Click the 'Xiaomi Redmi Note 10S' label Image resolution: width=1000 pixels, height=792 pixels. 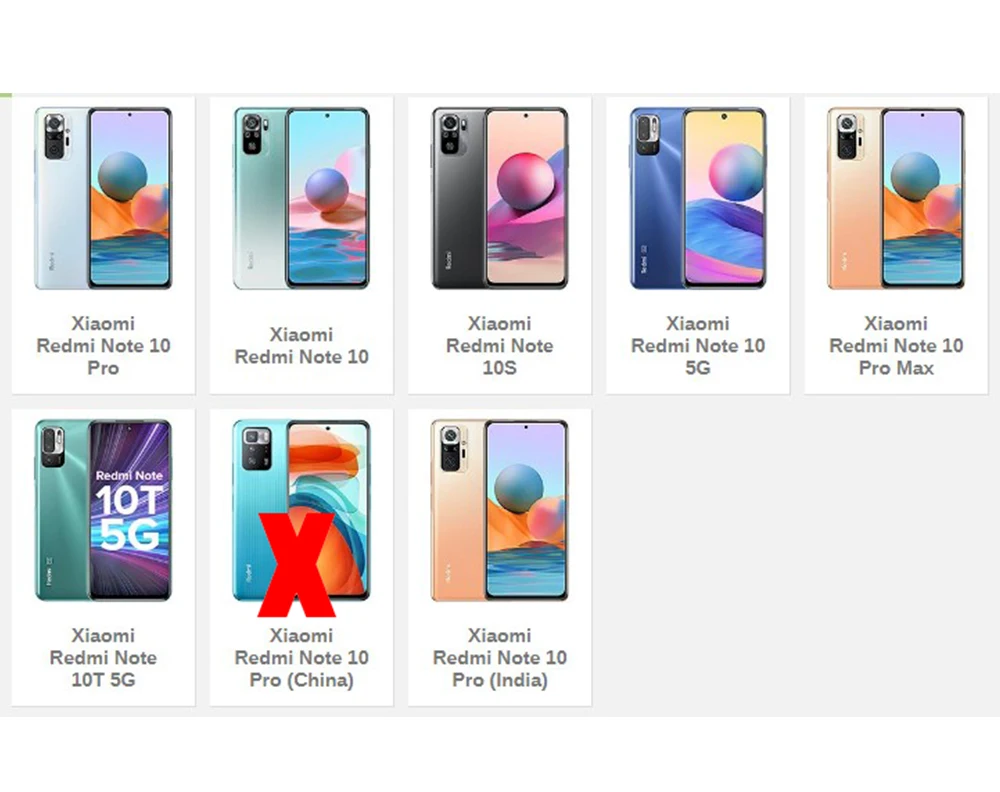pos(499,346)
